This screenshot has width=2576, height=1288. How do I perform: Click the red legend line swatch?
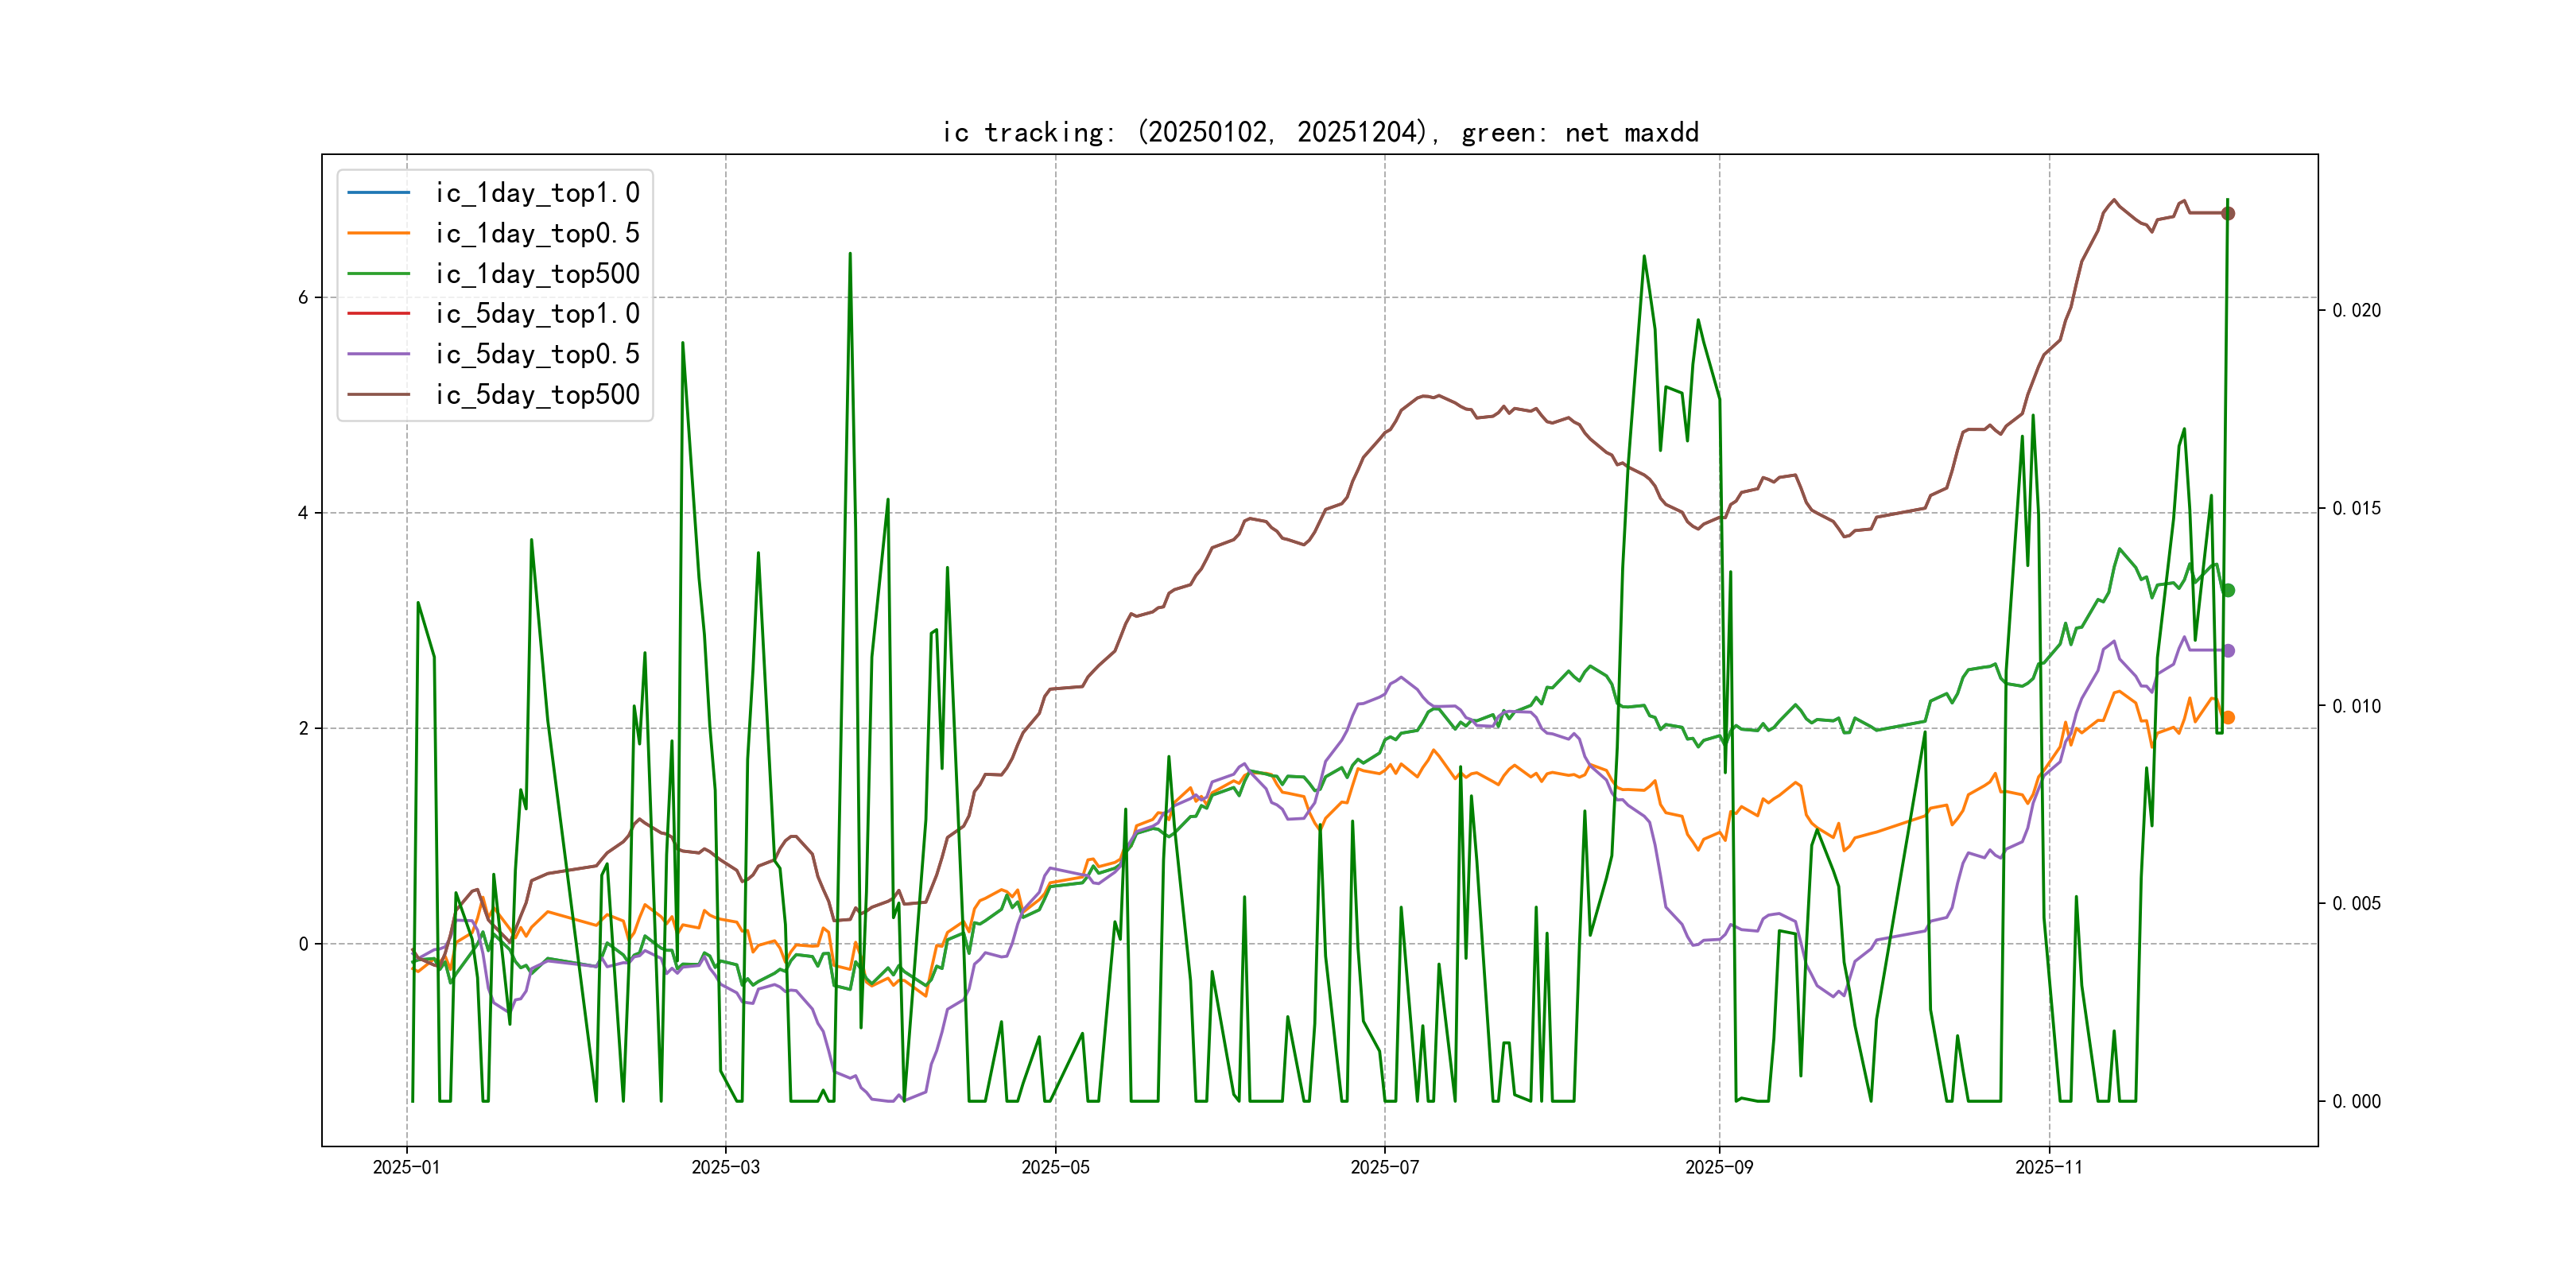378,314
